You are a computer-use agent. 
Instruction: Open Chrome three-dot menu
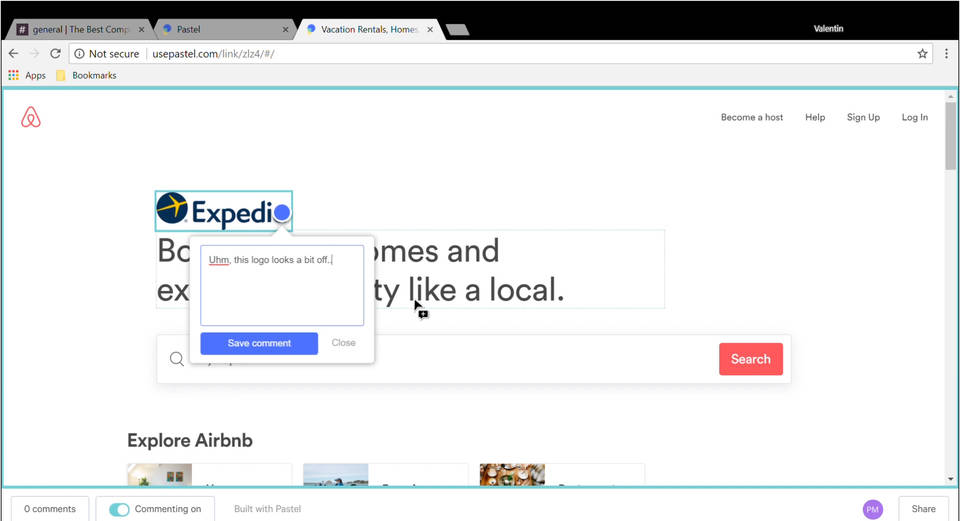[x=946, y=54]
